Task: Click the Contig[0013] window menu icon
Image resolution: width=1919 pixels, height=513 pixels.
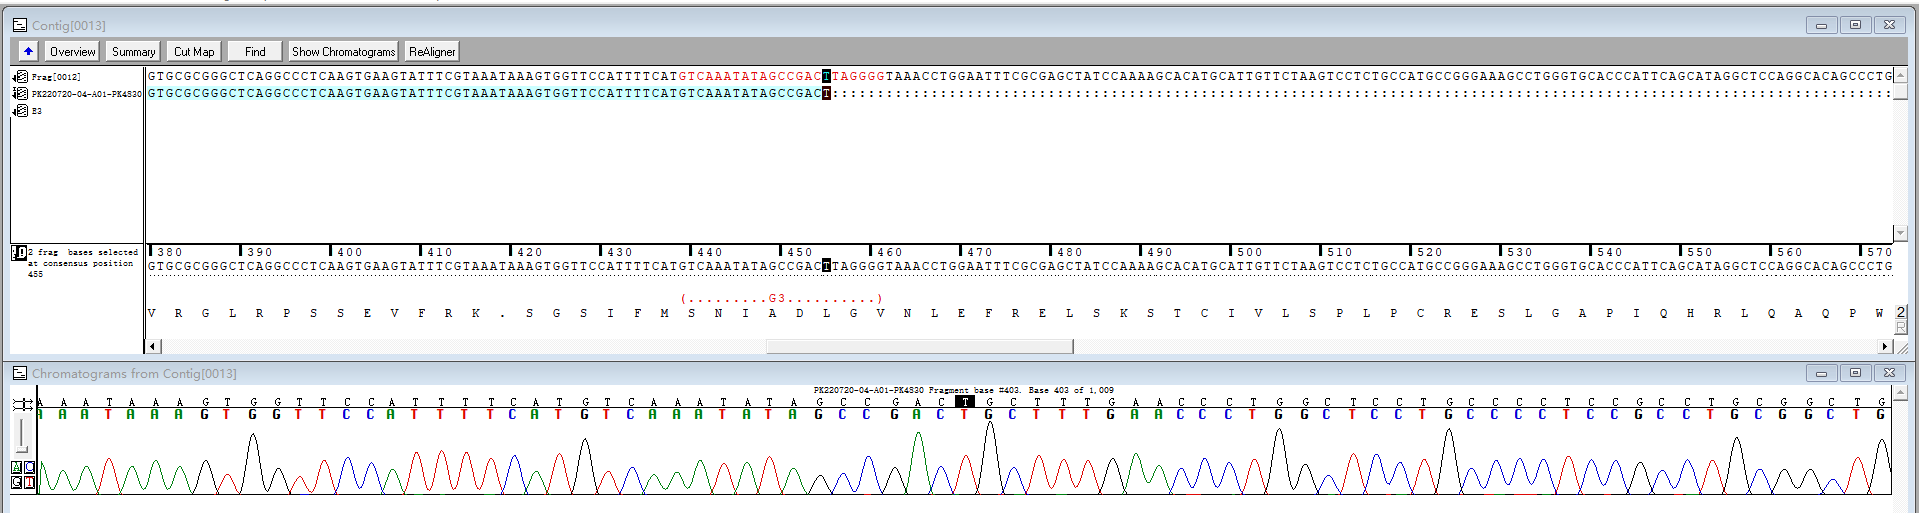Action: pos(19,25)
